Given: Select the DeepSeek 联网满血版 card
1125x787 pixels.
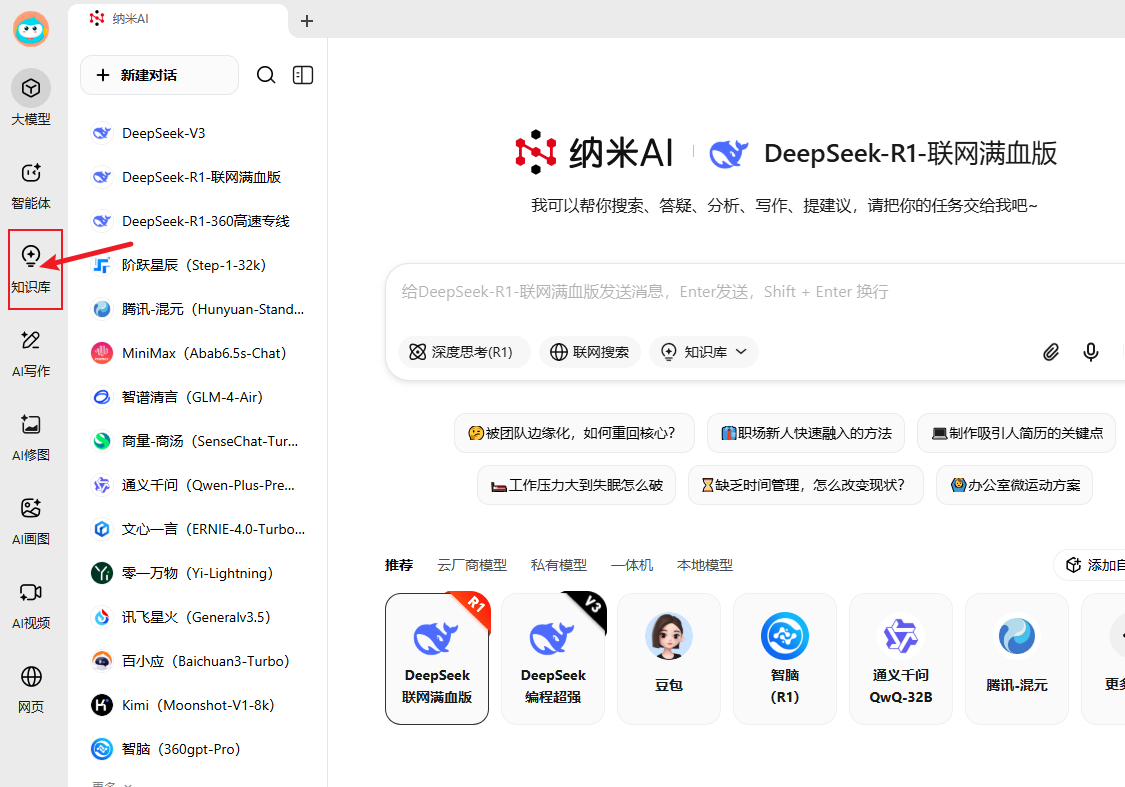Looking at the screenshot, I should [x=437, y=659].
